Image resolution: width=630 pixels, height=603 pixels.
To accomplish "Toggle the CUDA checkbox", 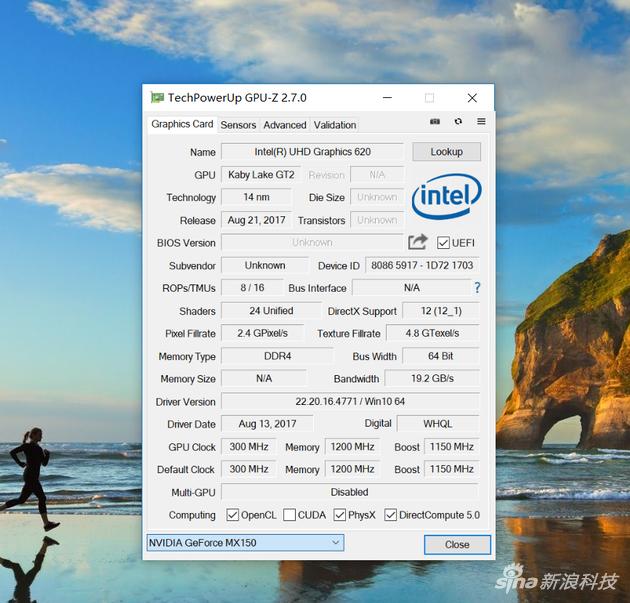I will pyautogui.click(x=289, y=515).
